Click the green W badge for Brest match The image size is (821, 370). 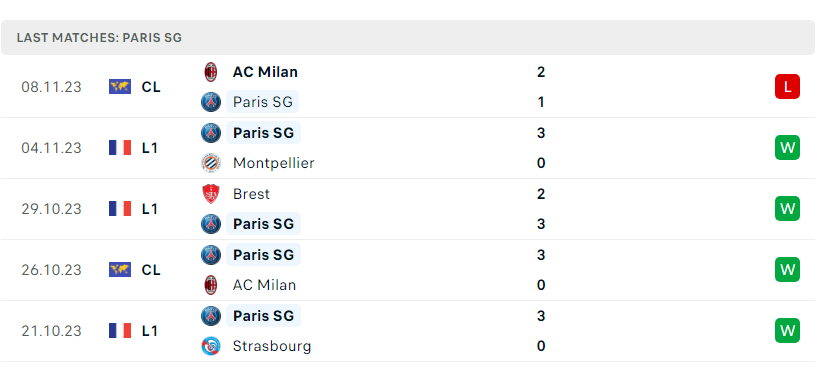click(x=787, y=209)
